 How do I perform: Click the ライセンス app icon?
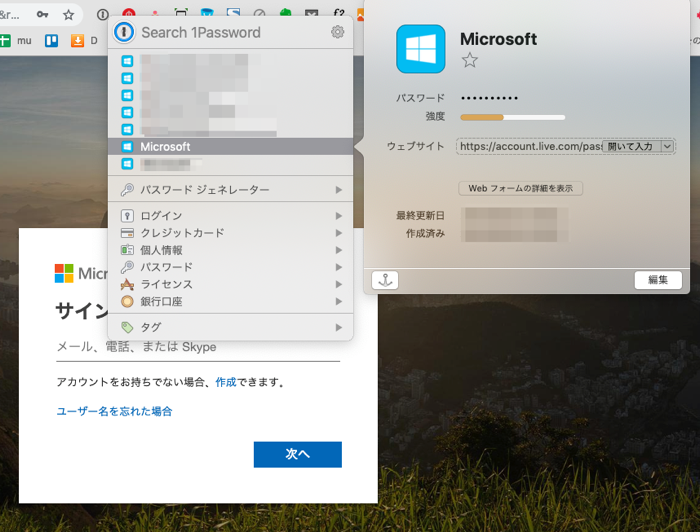pos(127,284)
